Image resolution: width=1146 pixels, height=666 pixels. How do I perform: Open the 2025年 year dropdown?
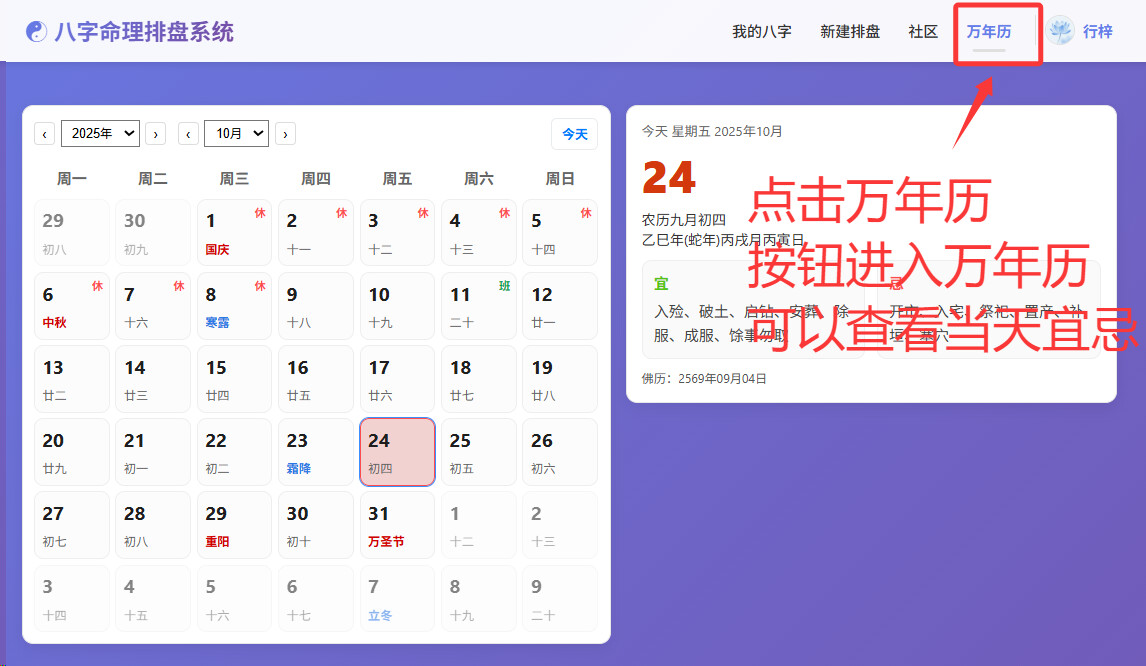(x=100, y=133)
